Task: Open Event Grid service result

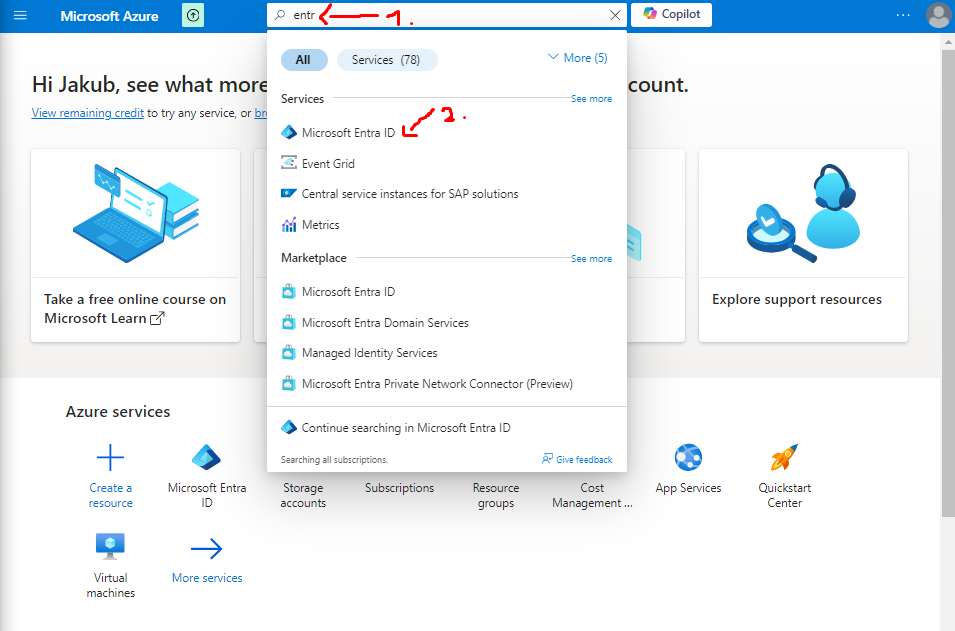Action: point(328,163)
